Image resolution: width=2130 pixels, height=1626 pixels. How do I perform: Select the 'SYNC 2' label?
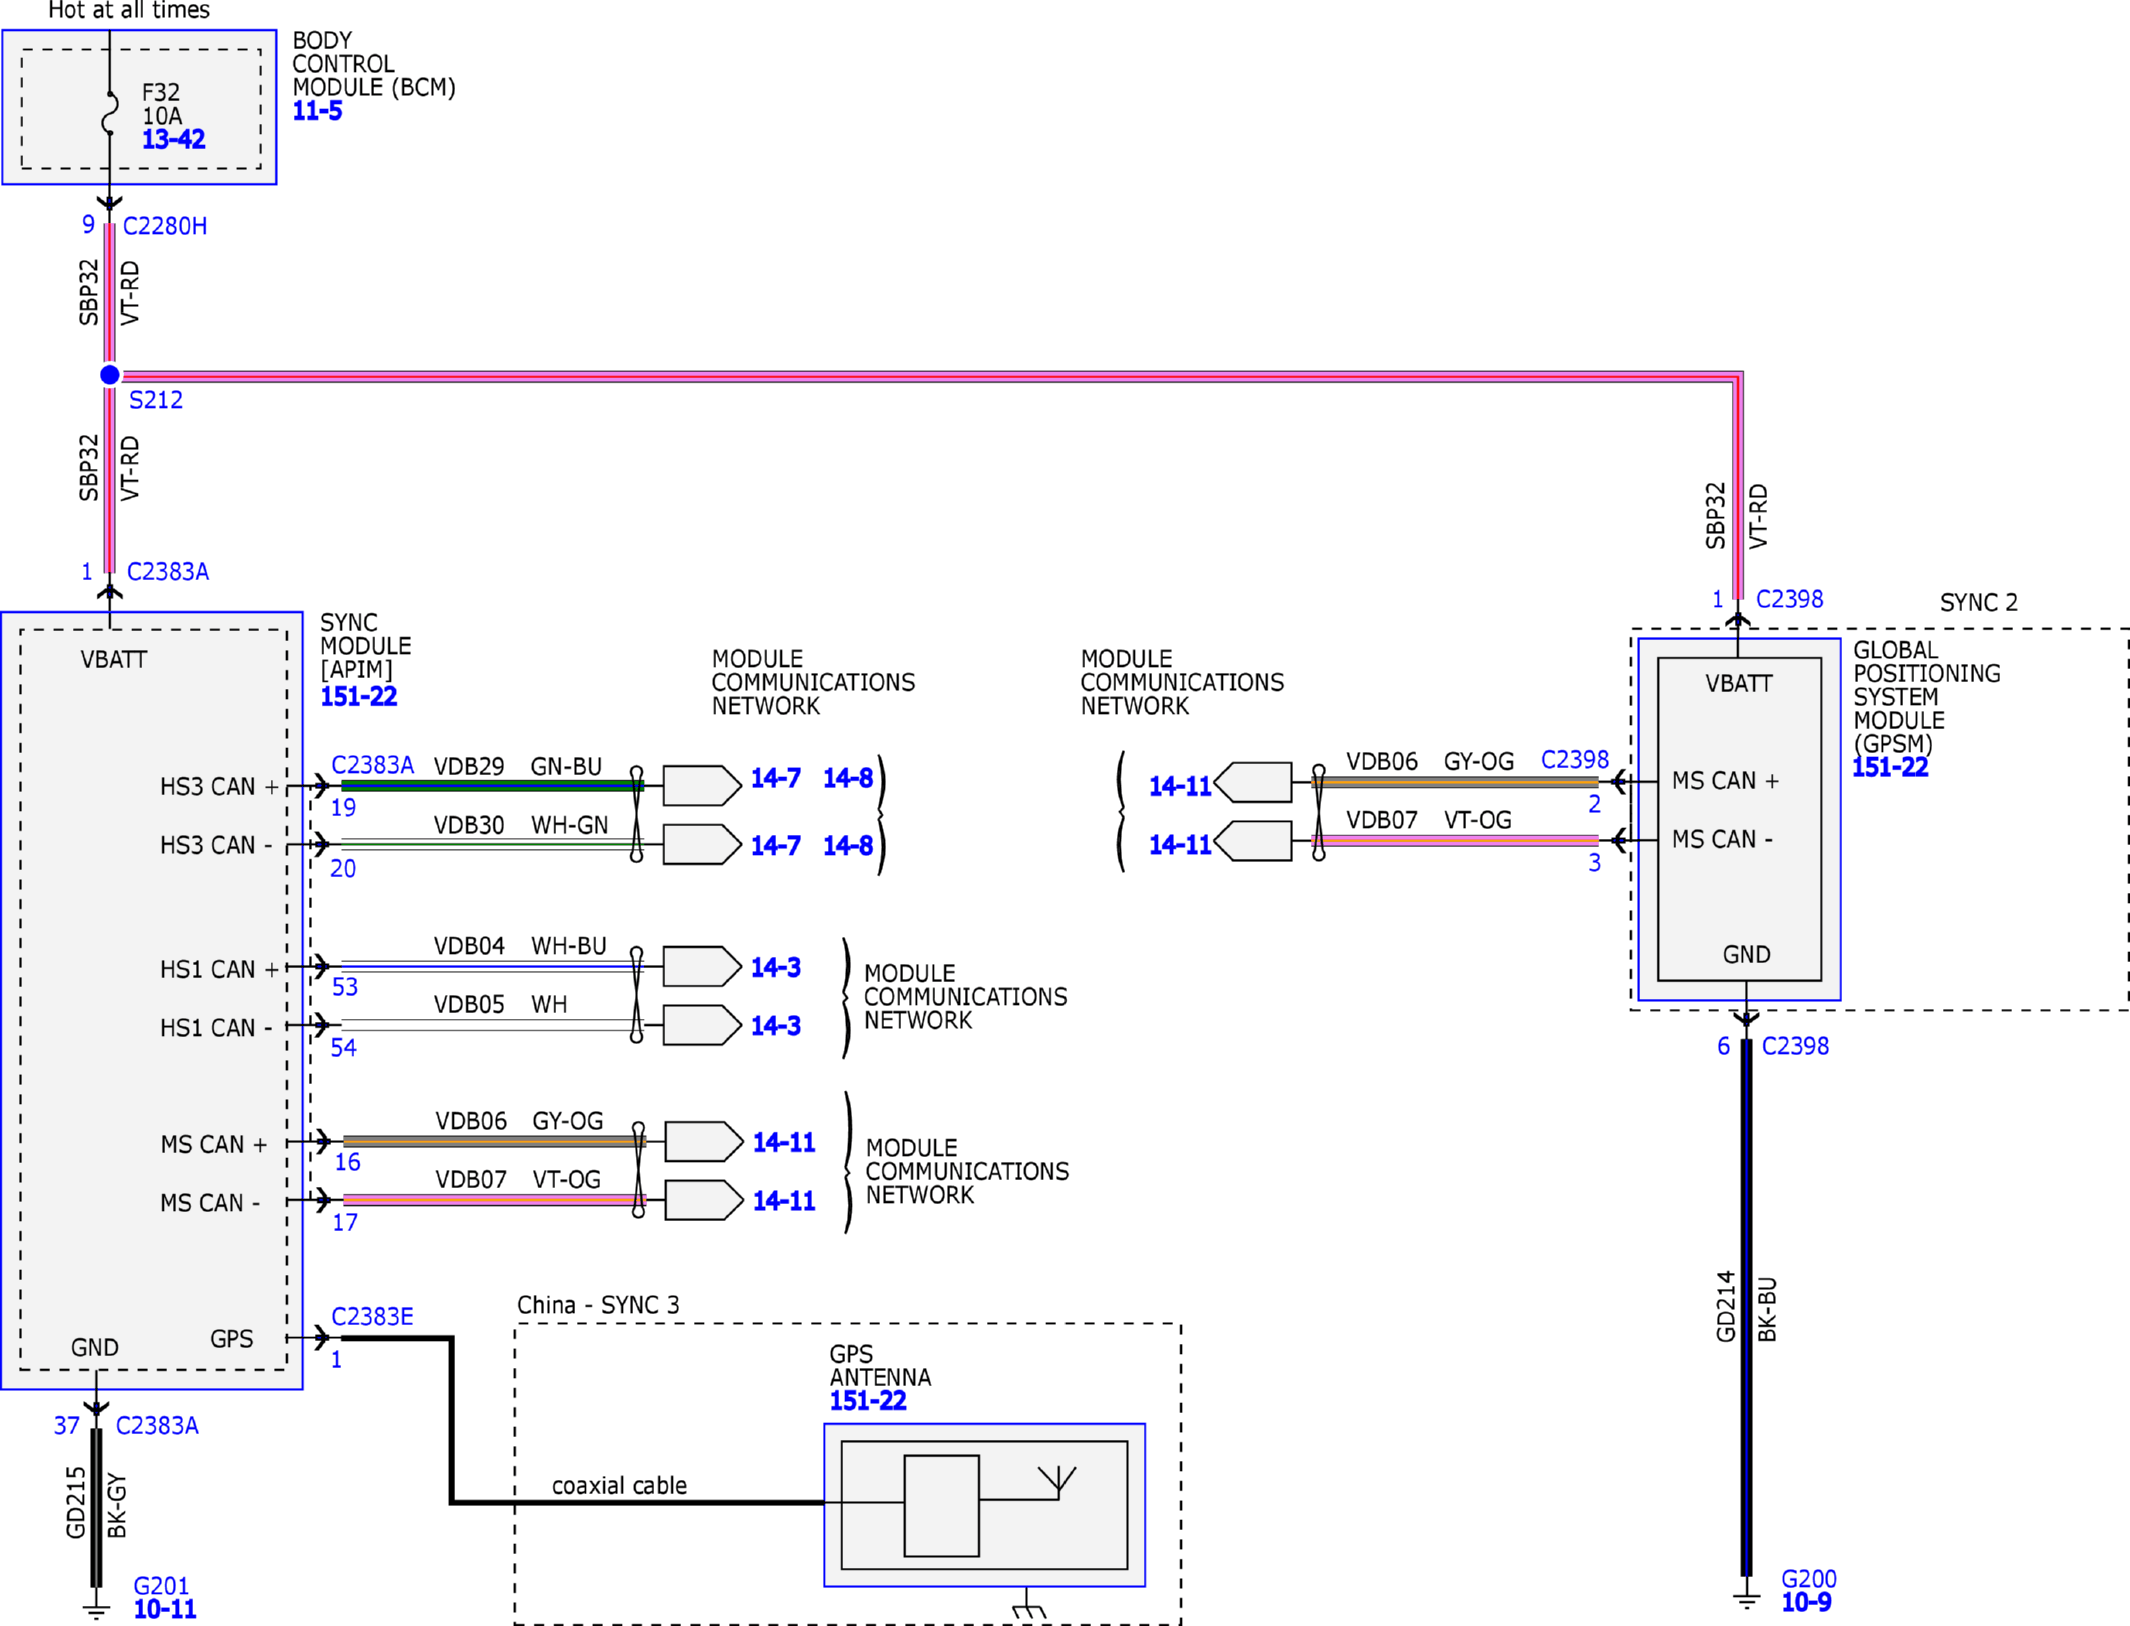pyautogui.click(x=1979, y=603)
